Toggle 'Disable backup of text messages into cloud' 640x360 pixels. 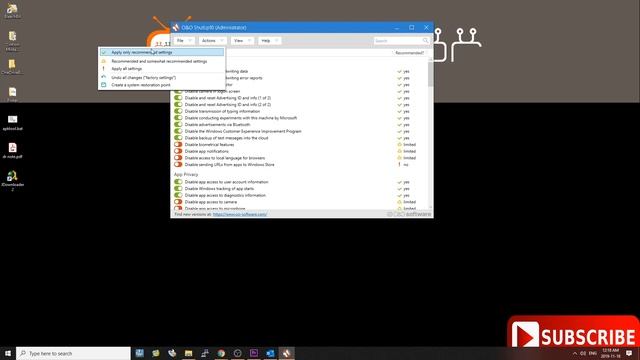(x=178, y=138)
